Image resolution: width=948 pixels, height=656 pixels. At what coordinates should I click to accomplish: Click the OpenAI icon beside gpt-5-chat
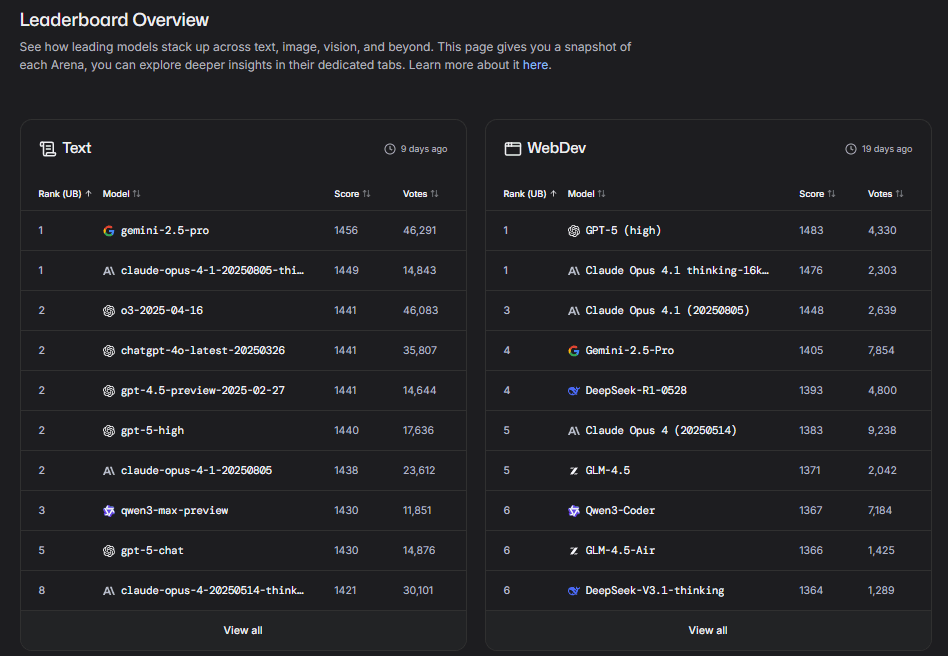click(x=109, y=551)
